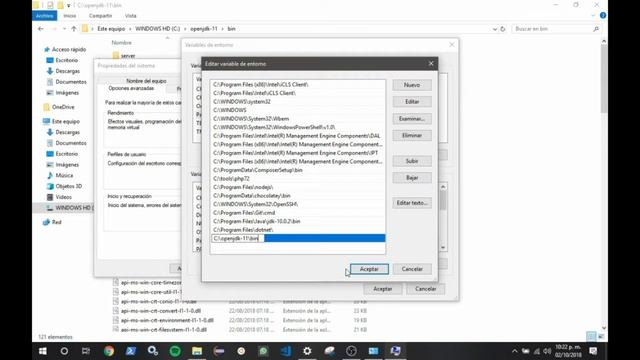Open Nombre del equipo tab in Propiedades del sistema
The width and height of the screenshot is (640, 360).
pos(146,81)
